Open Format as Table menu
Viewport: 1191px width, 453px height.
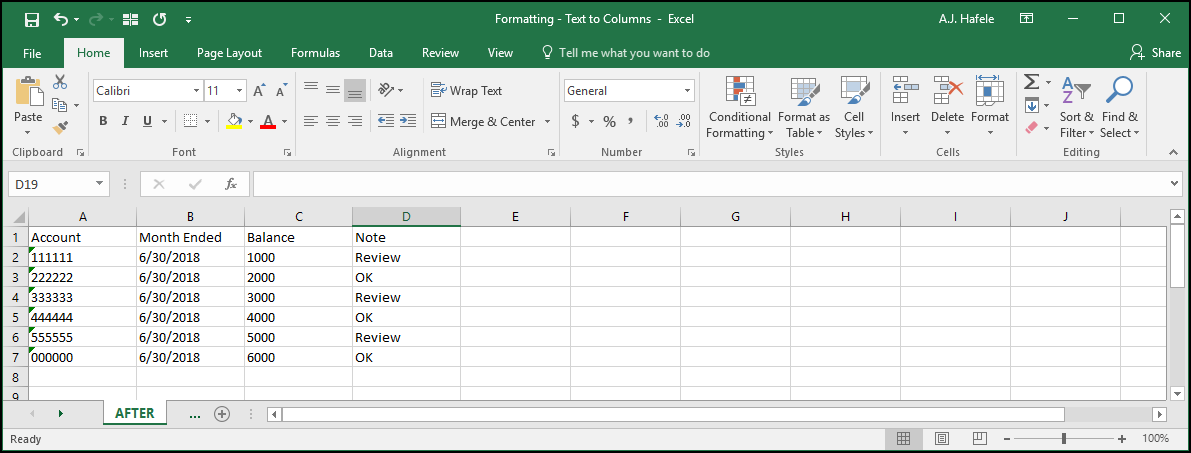click(x=804, y=107)
